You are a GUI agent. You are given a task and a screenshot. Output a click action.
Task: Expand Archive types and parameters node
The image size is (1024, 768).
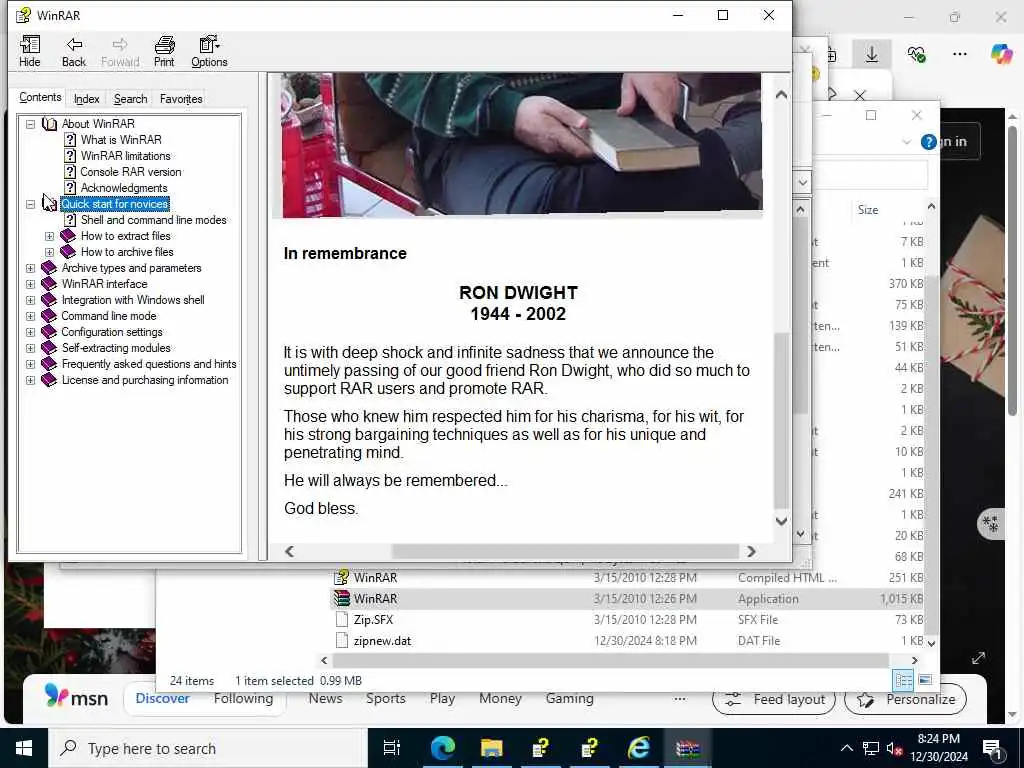pyautogui.click(x=30, y=268)
